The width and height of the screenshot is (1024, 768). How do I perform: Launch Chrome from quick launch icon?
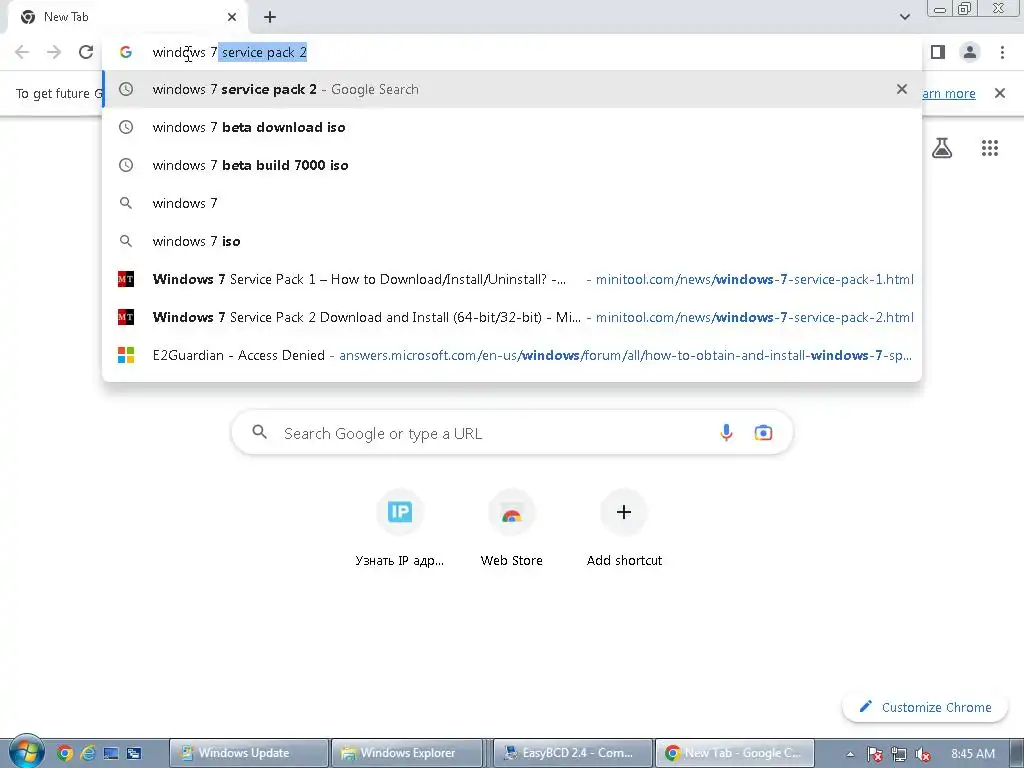[65, 754]
